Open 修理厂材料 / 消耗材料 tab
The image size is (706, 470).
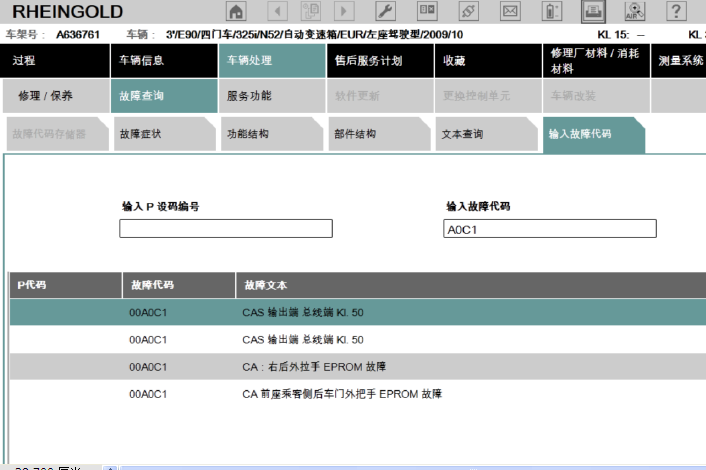point(596,60)
